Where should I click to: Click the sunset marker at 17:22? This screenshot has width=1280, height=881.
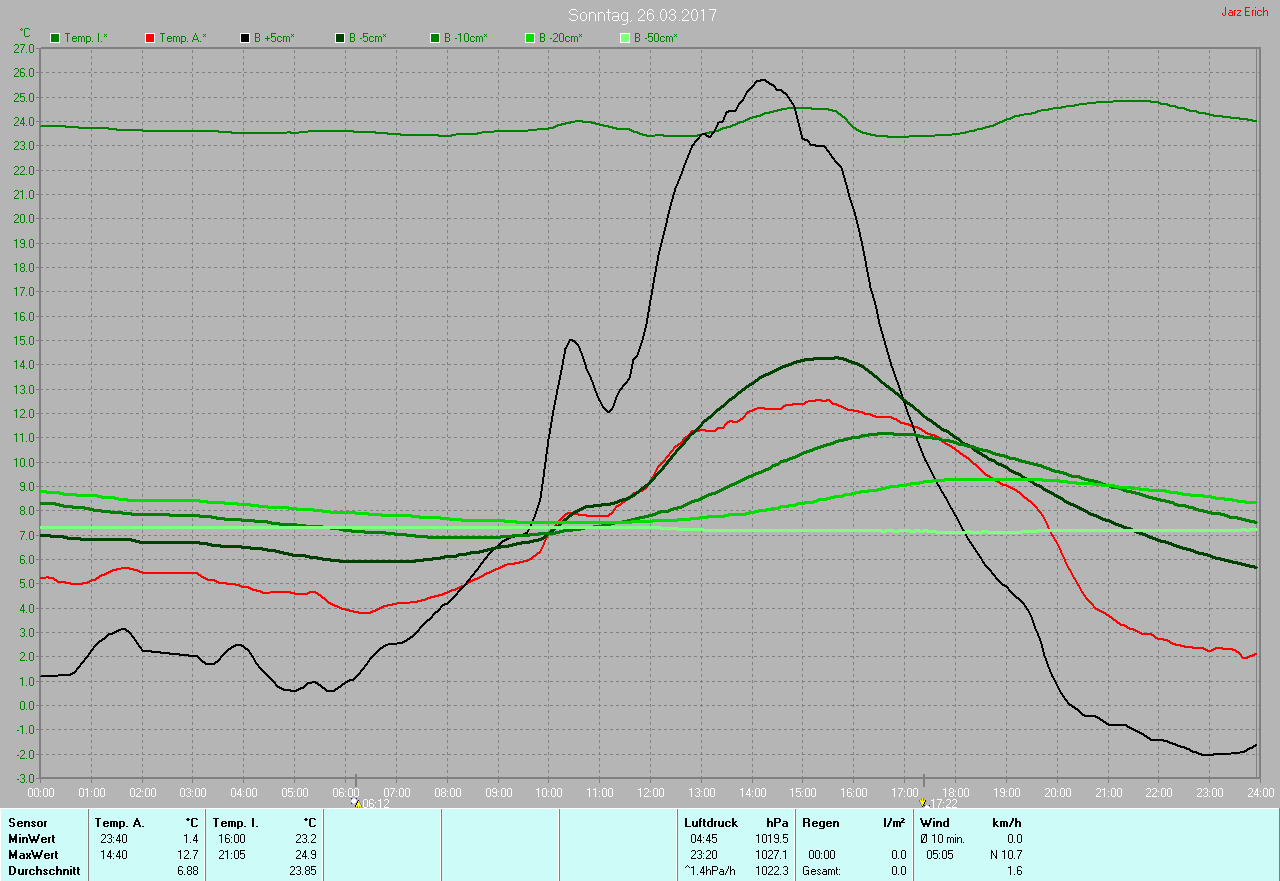923,803
